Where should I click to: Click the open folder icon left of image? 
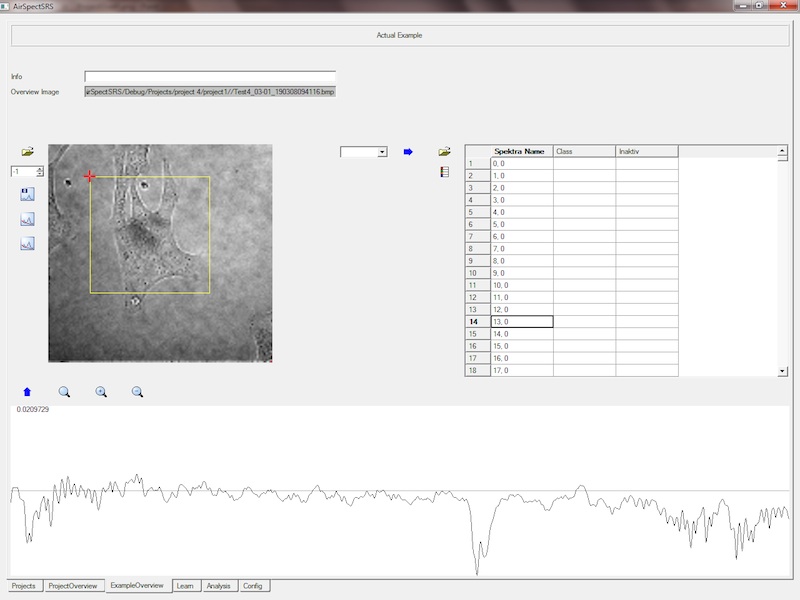[27, 152]
